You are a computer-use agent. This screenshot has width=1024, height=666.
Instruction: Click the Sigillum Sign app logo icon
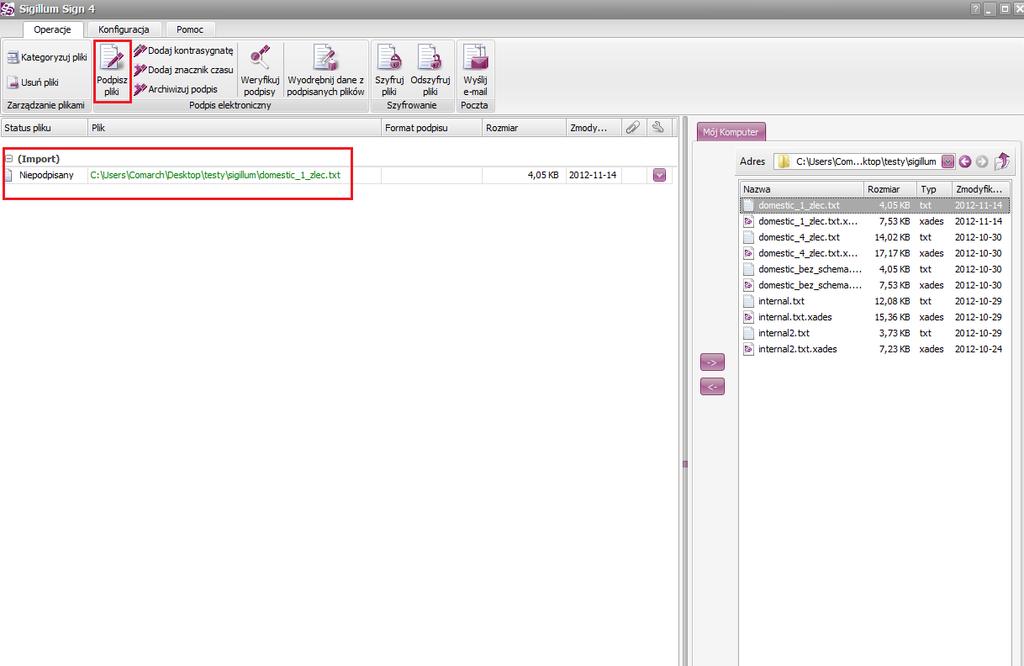pos(8,9)
